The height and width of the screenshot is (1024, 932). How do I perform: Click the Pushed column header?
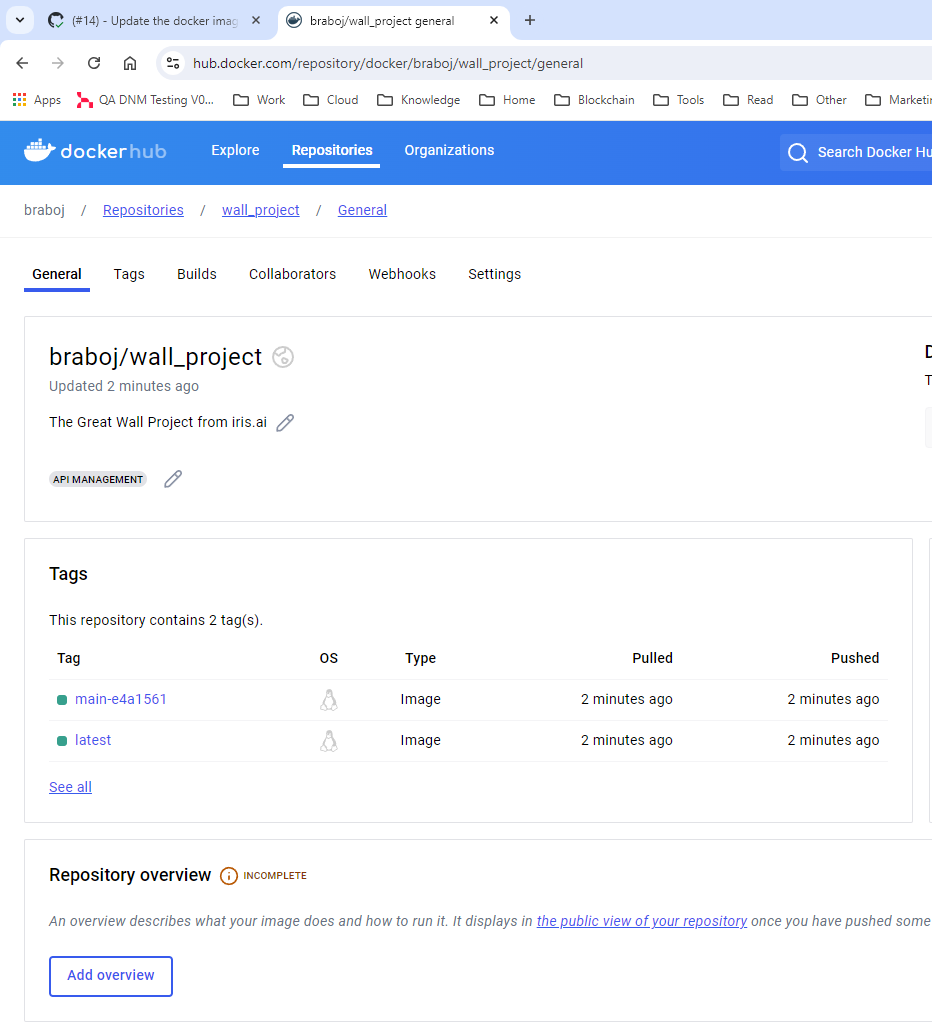pos(854,658)
